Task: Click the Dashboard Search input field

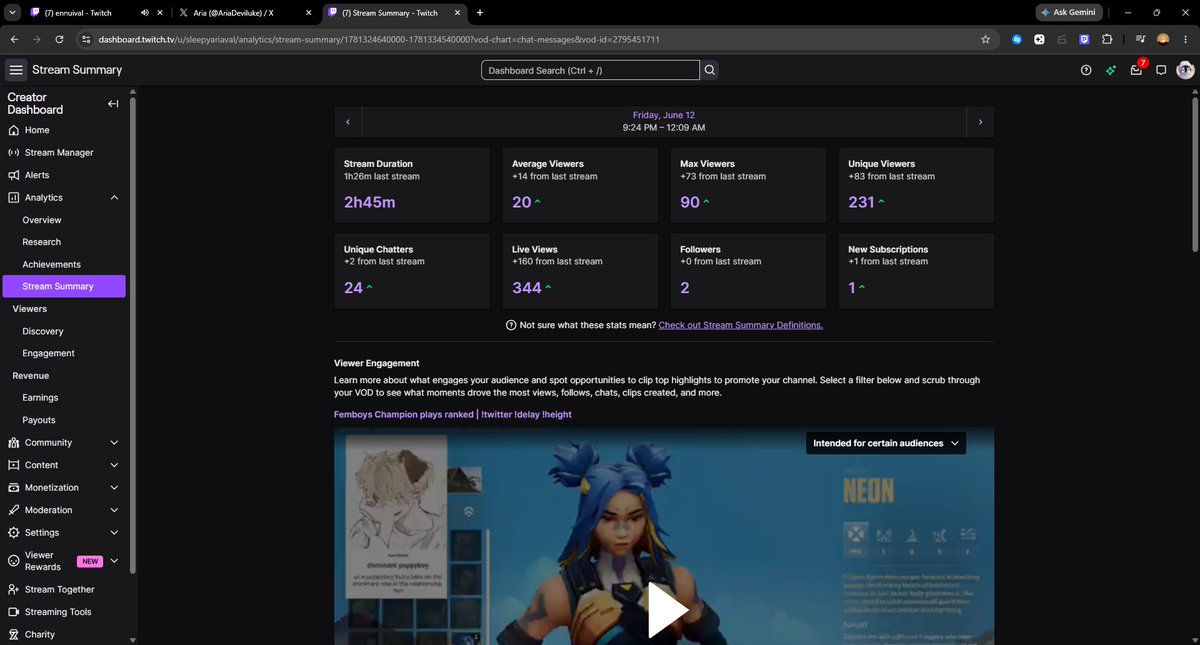Action: pos(590,71)
